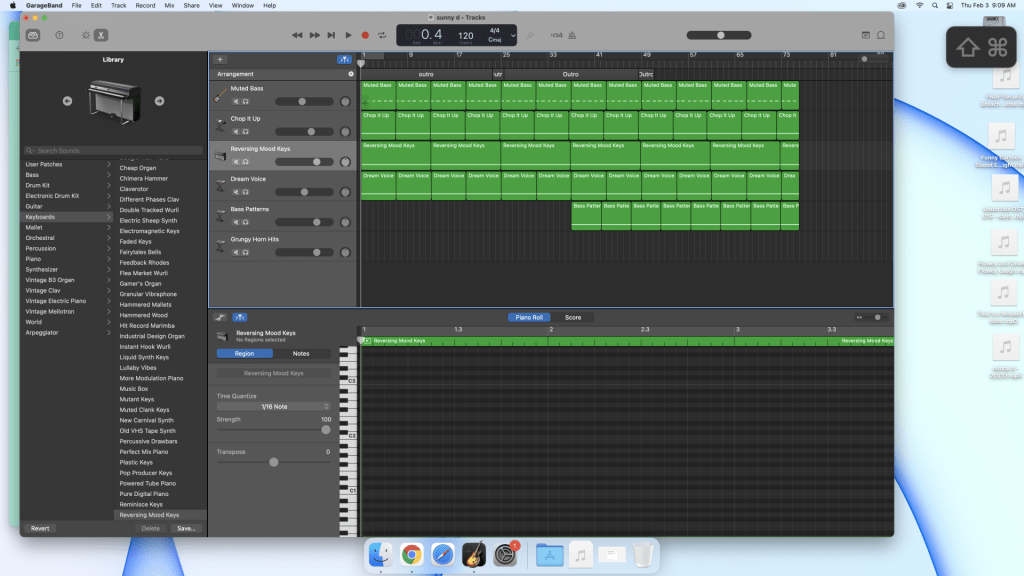Toggle the Smart Controls dial icon
This screenshot has width=1024, height=576.
pyautogui.click(x=86, y=35)
